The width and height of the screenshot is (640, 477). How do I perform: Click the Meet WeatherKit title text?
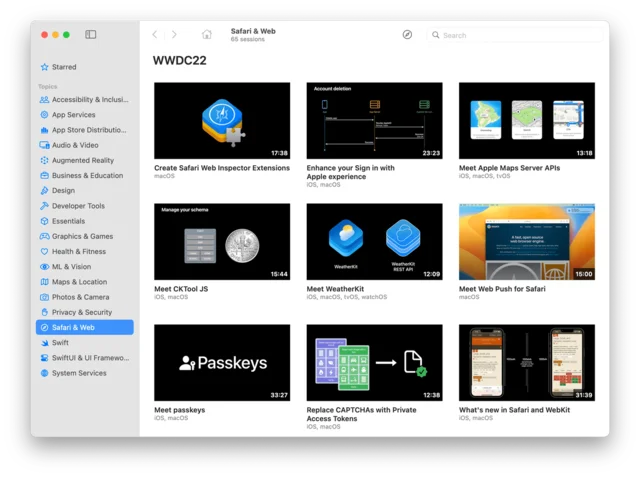(x=335, y=289)
